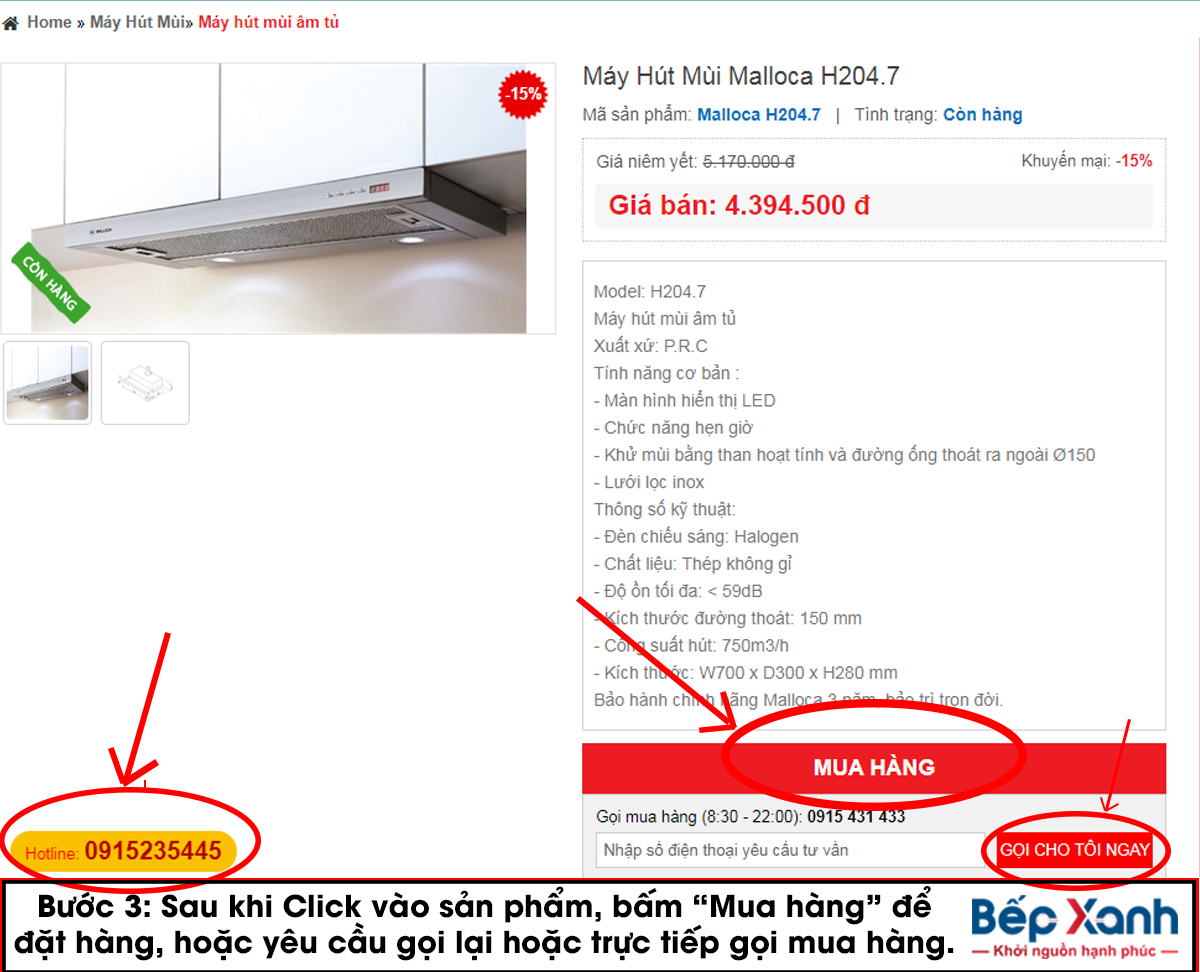Click the -15% discount badge
Image resolution: width=1200 pixels, height=972 pixels.
point(523,94)
